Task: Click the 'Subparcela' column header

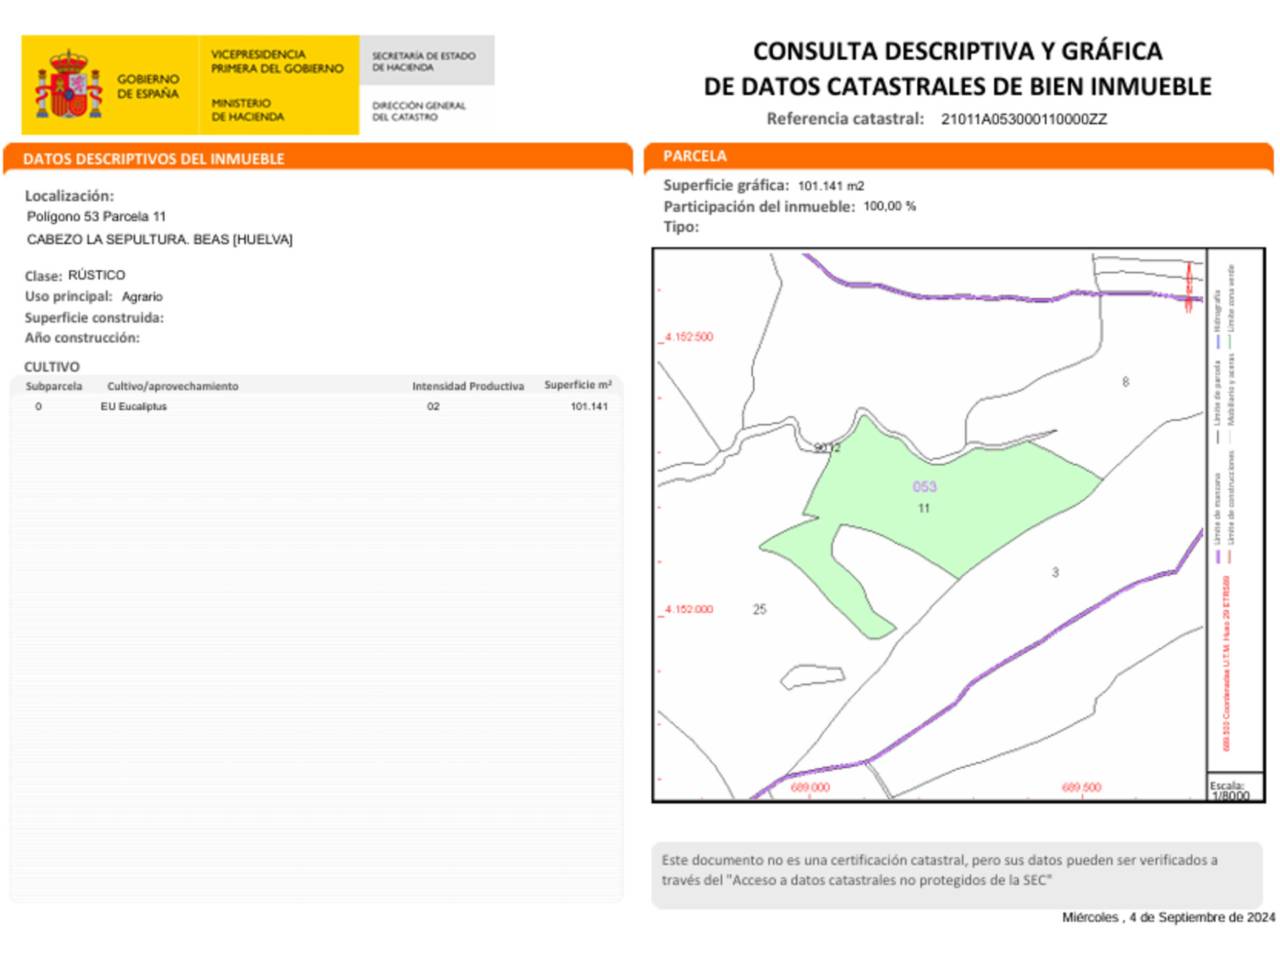Action: [x=54, y=386]
